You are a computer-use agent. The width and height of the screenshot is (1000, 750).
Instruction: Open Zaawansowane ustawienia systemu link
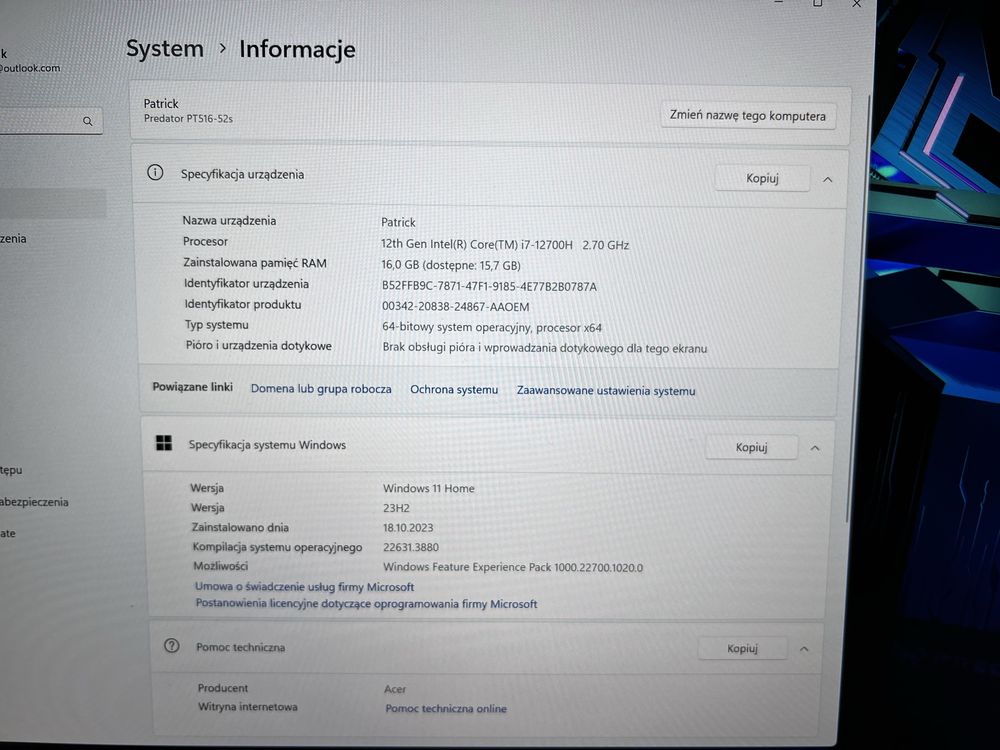coord(606,390)
